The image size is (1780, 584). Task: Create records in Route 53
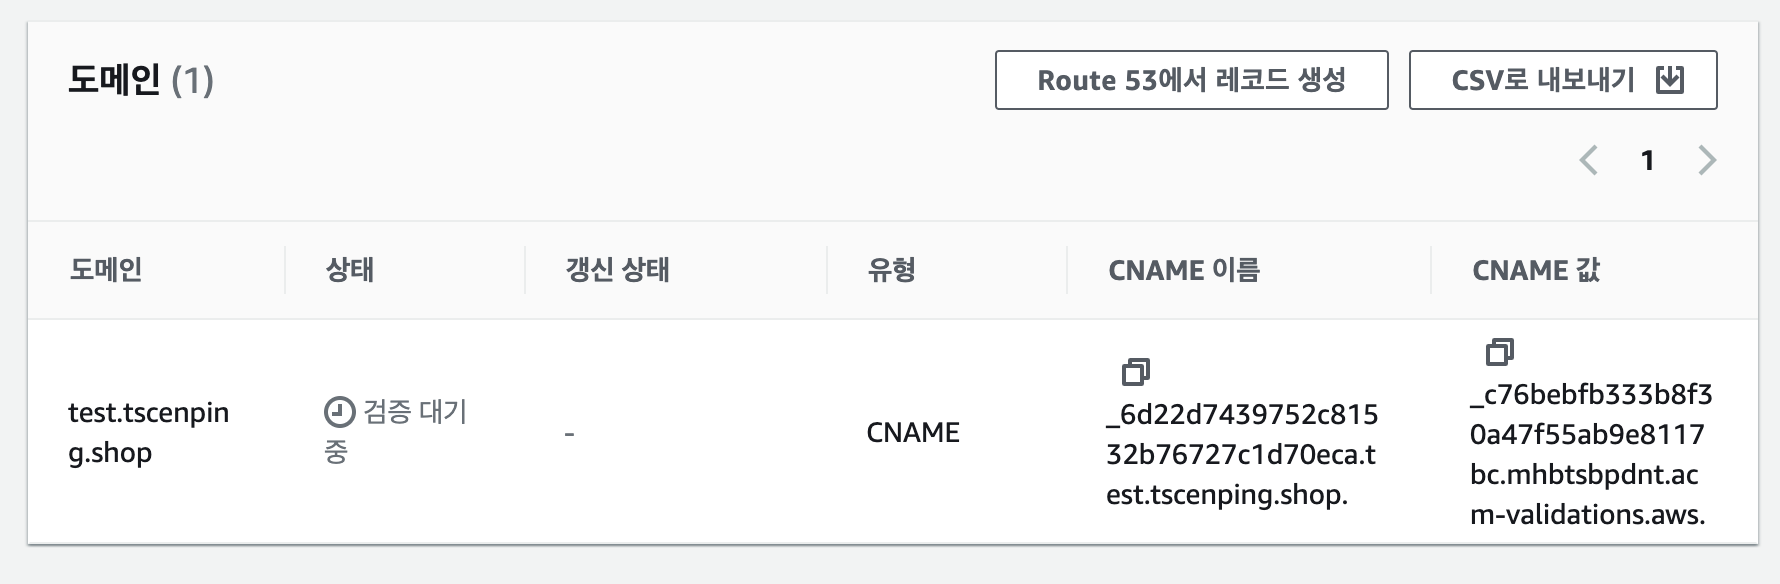1191,80
